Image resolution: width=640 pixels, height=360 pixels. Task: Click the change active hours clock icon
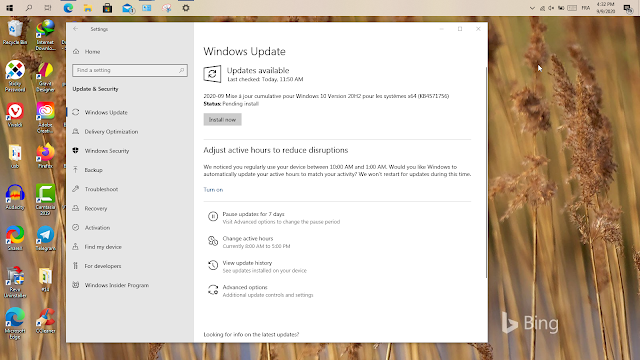213,241
